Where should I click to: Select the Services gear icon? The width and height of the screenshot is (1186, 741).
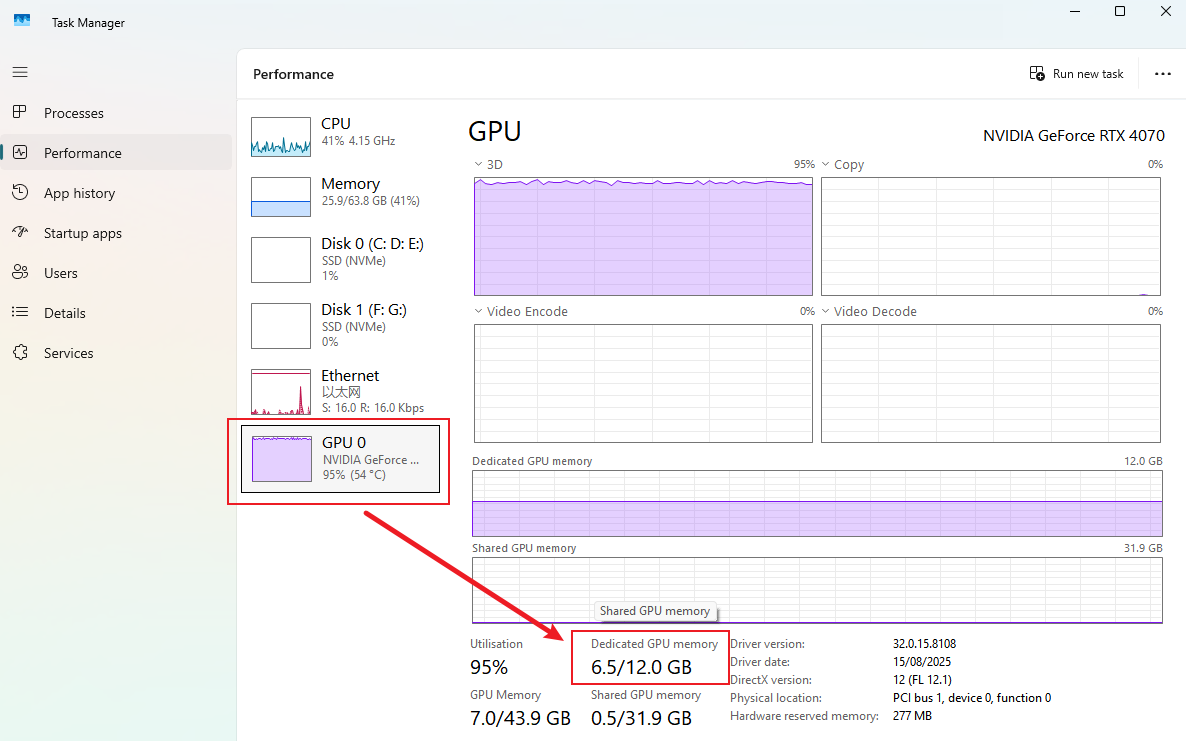pyautogui.click(x=20, y=353)
